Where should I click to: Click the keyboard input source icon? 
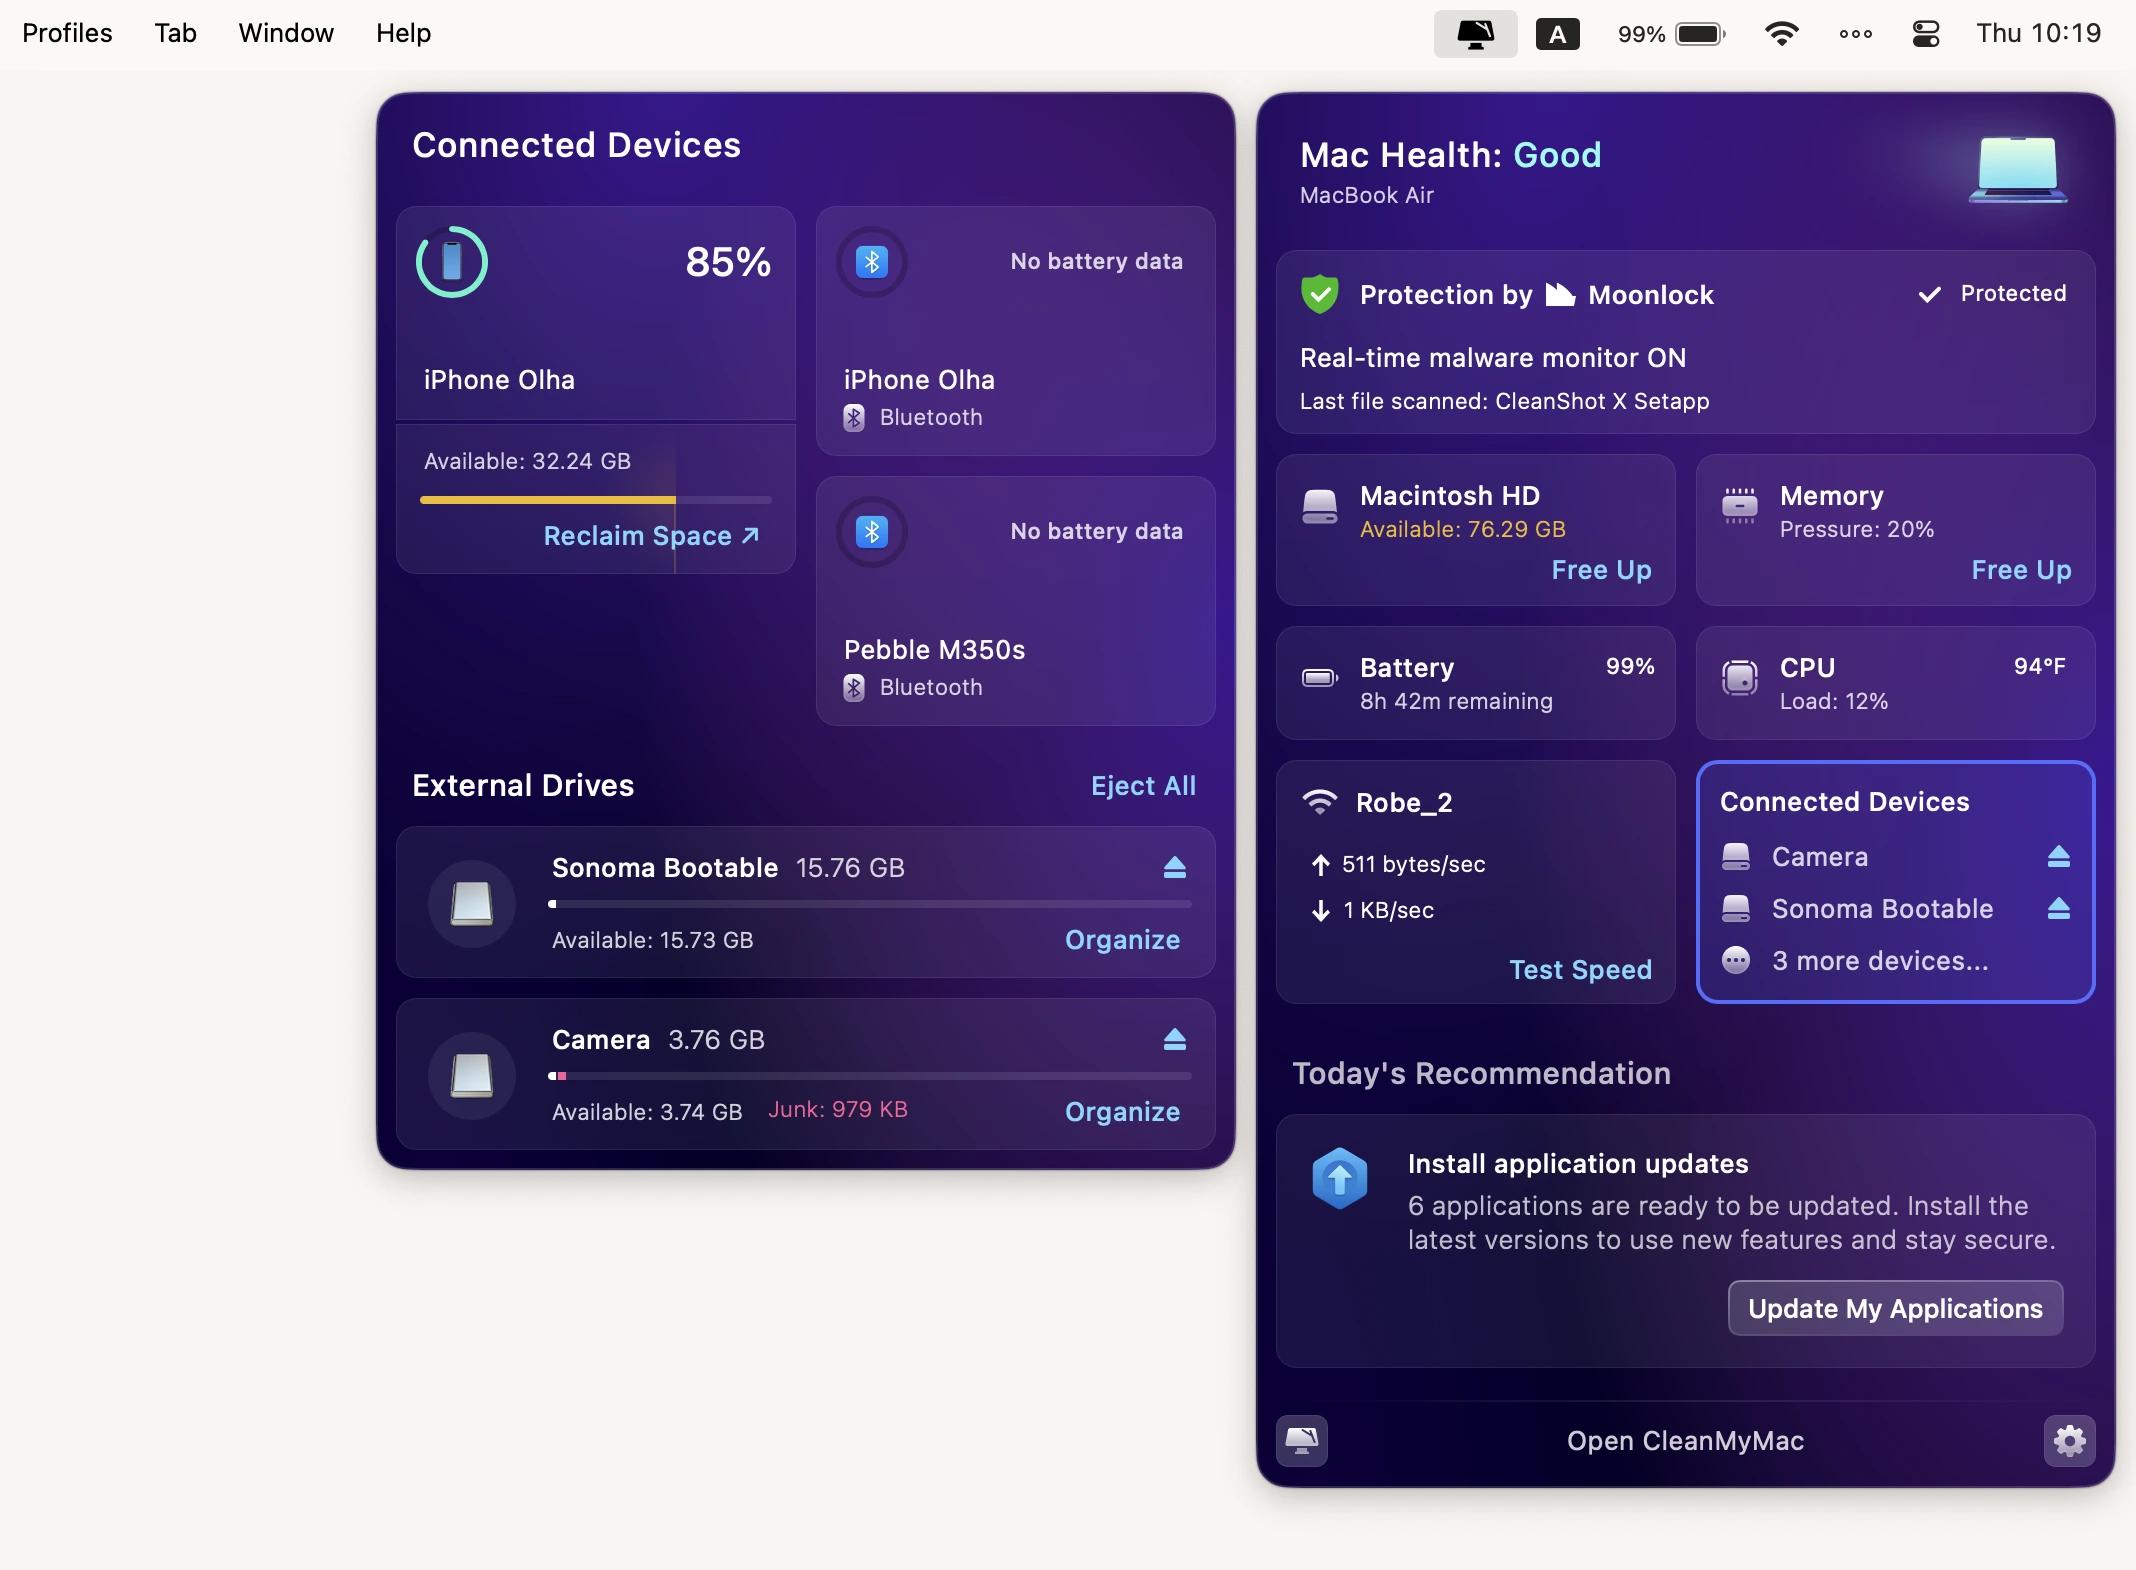(1557, 35)
